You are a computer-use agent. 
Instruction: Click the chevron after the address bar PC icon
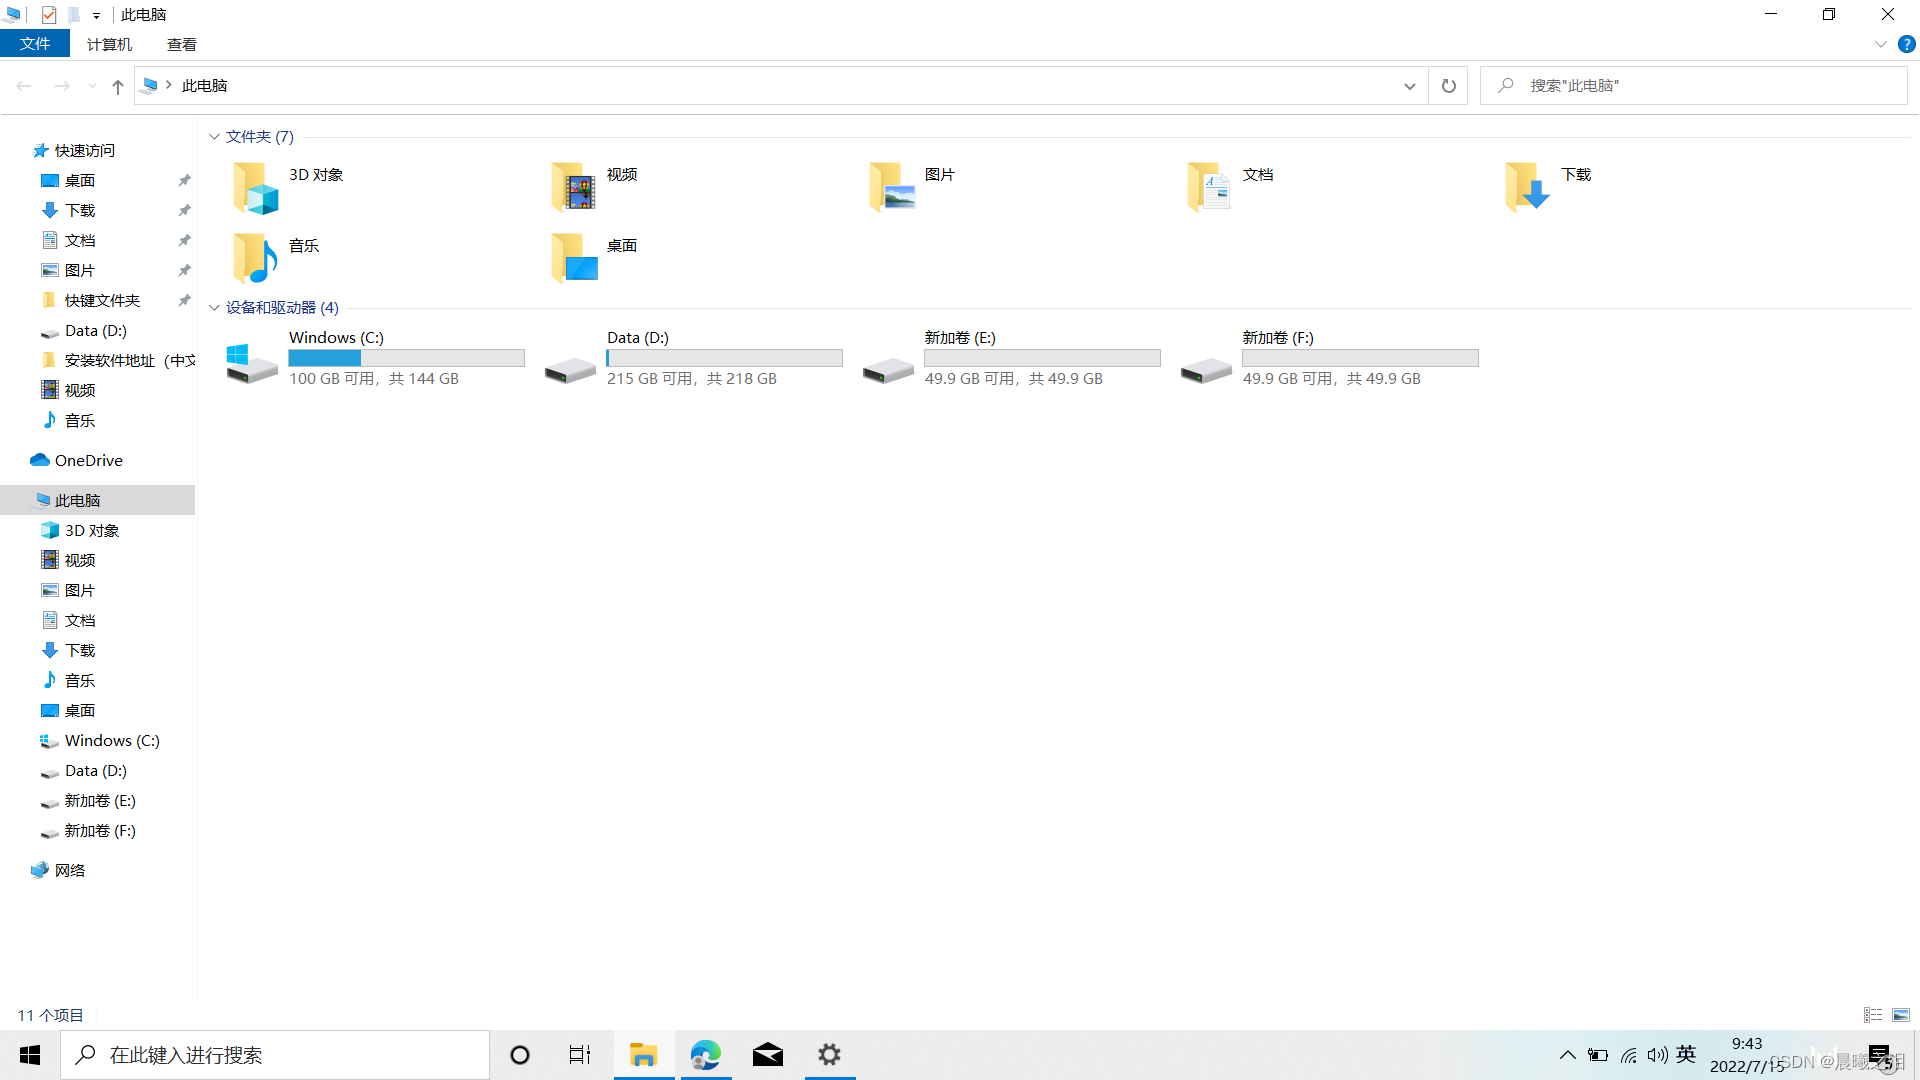click(169, 85)
